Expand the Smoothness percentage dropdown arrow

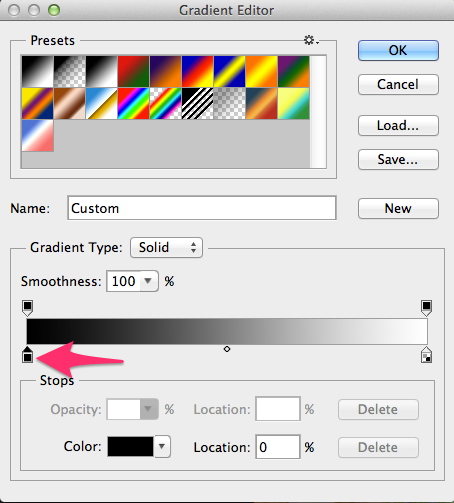coord(148,281)
